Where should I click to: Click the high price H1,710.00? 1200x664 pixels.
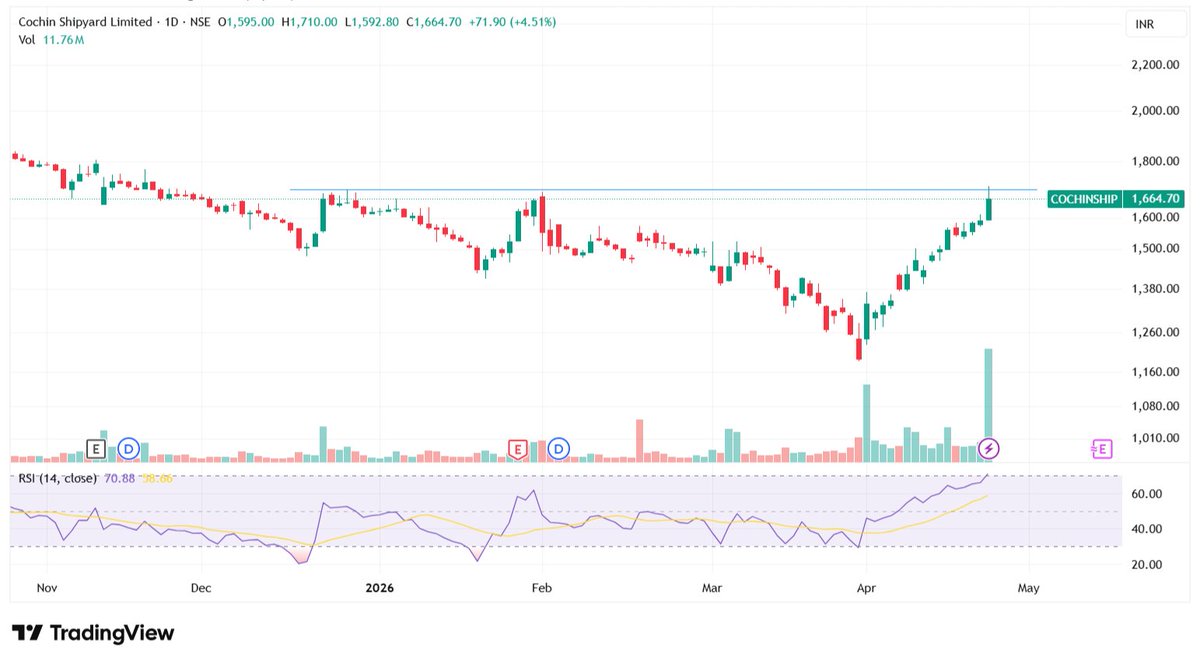pos(307,22)
